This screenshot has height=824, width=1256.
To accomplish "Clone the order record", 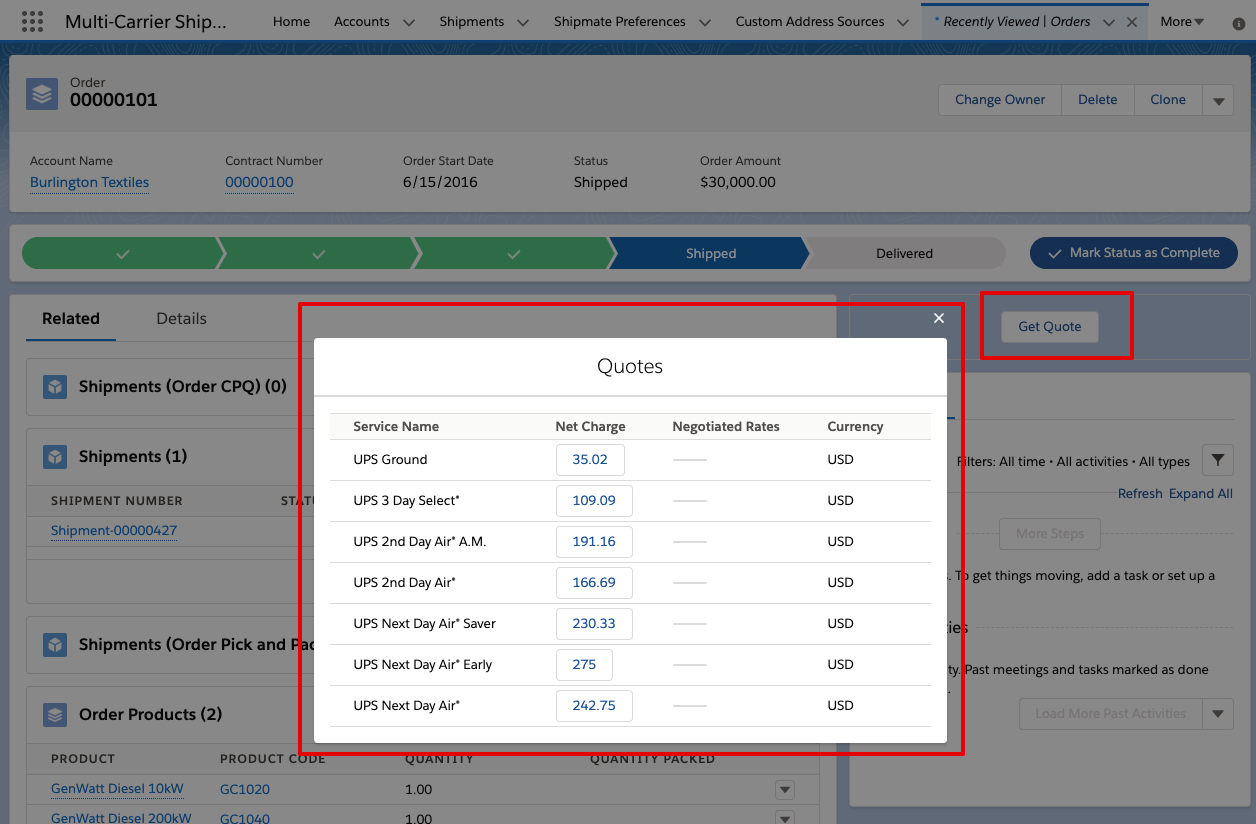I will coord(1168,100).
